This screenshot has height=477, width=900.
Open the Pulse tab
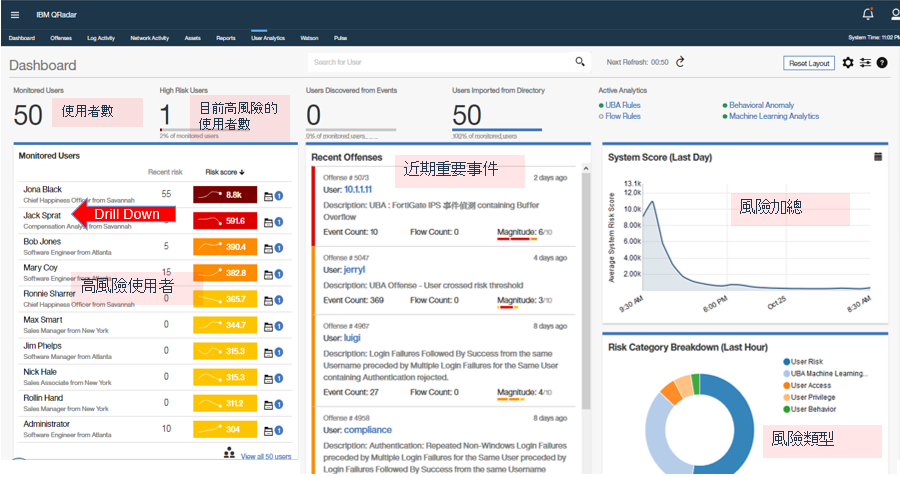(340, 38)
